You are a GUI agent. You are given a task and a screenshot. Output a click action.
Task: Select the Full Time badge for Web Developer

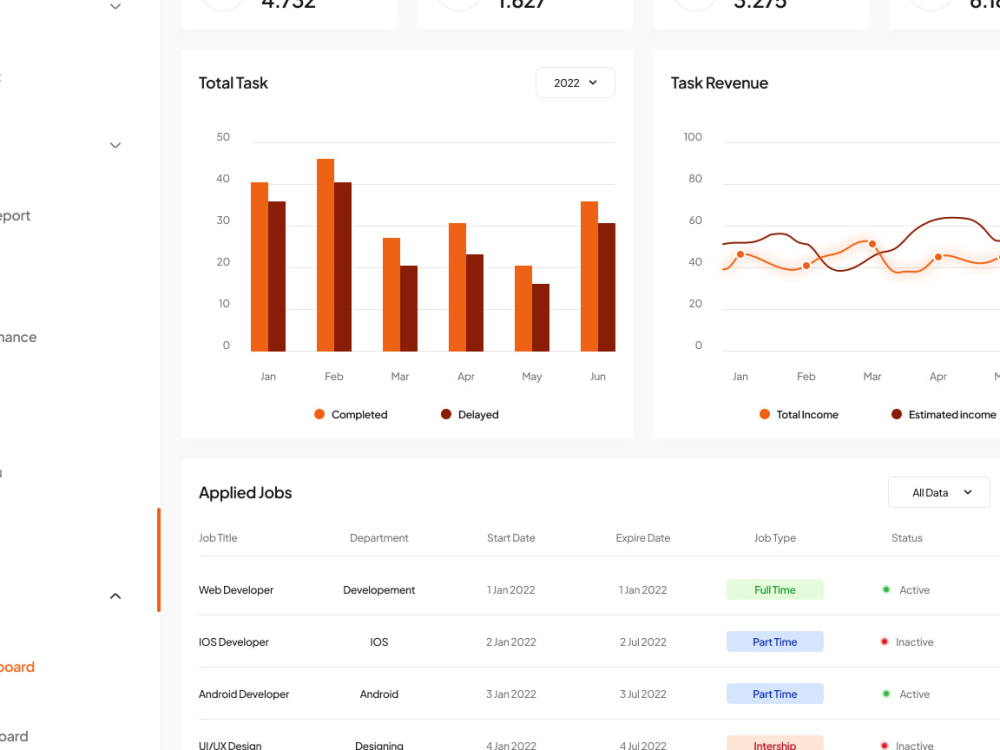point(775,590)
